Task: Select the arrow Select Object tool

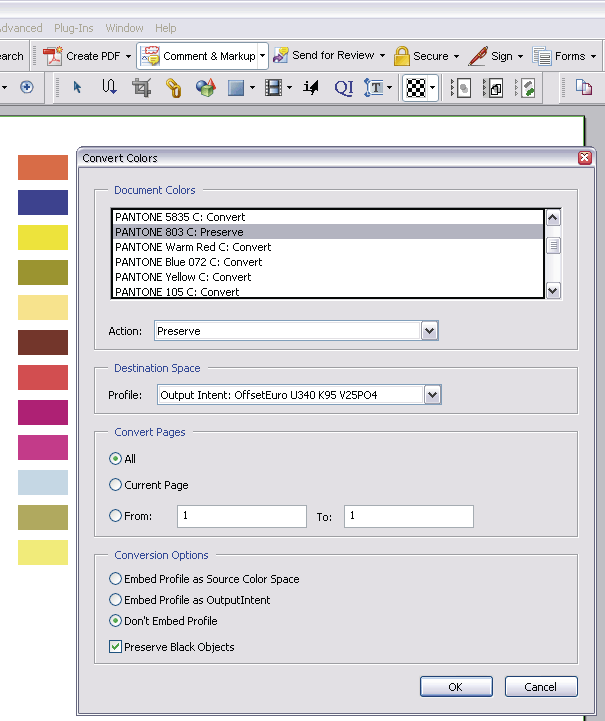Action: [77, 87]
